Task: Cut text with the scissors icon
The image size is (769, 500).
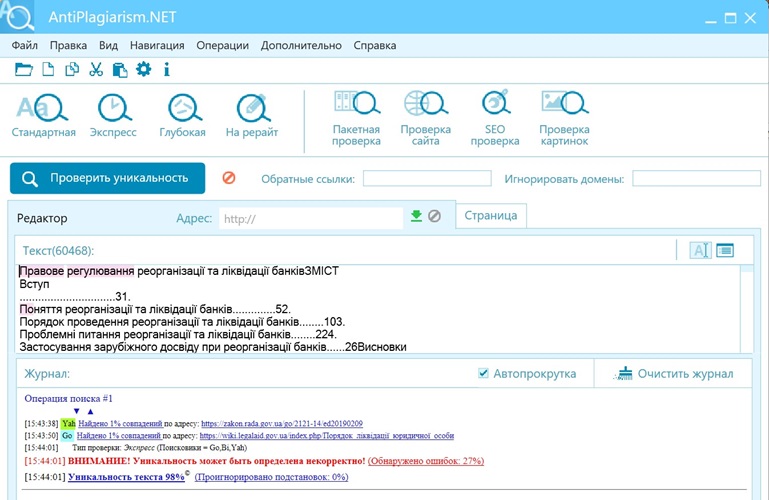Action: click(96, 69)
